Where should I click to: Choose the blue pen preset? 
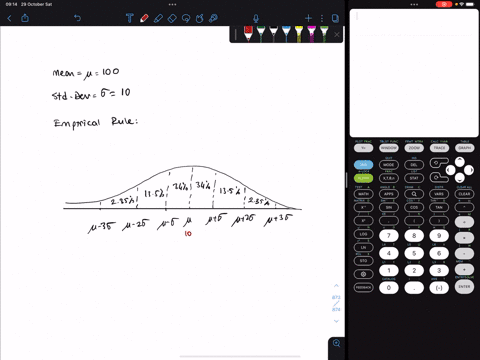point(286,34)
